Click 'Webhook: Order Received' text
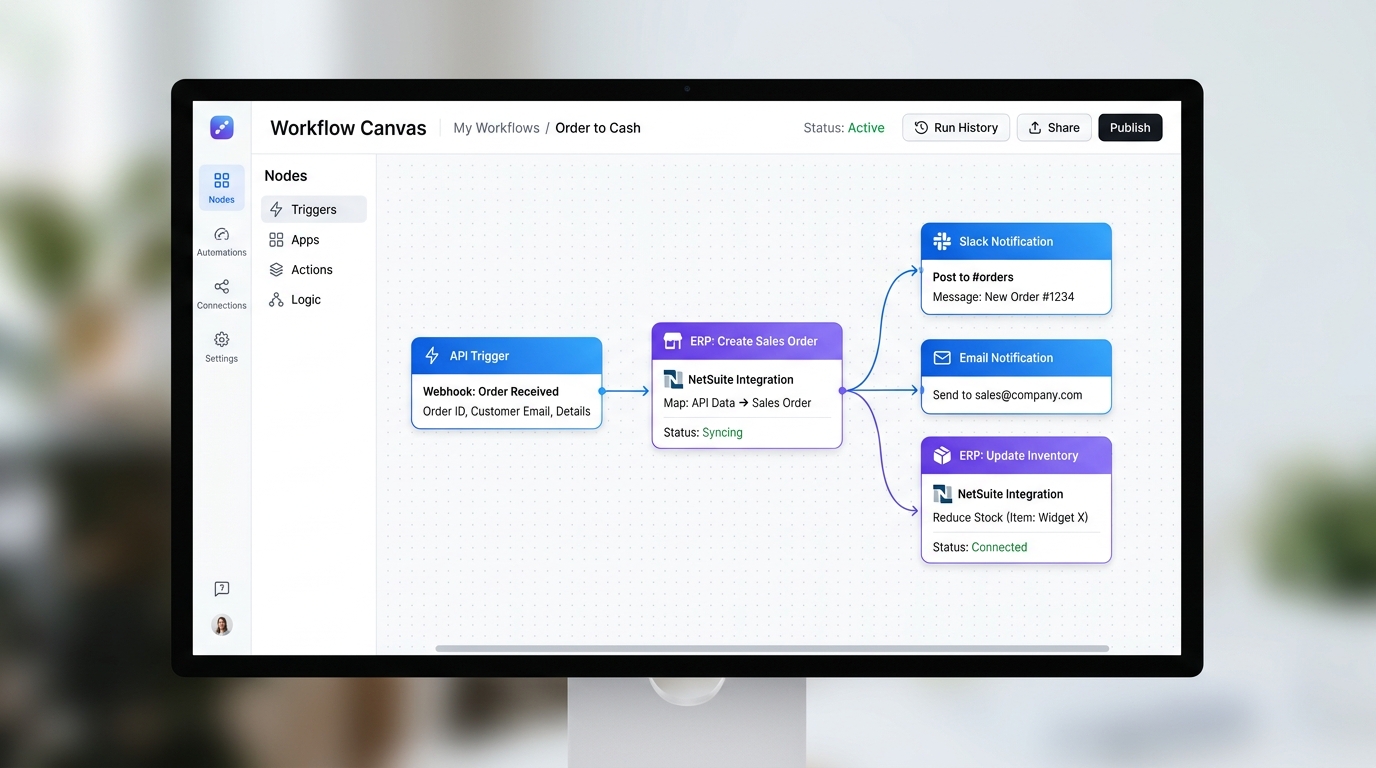The width and height of the screenshot is (1376, 768). [491, 392]
